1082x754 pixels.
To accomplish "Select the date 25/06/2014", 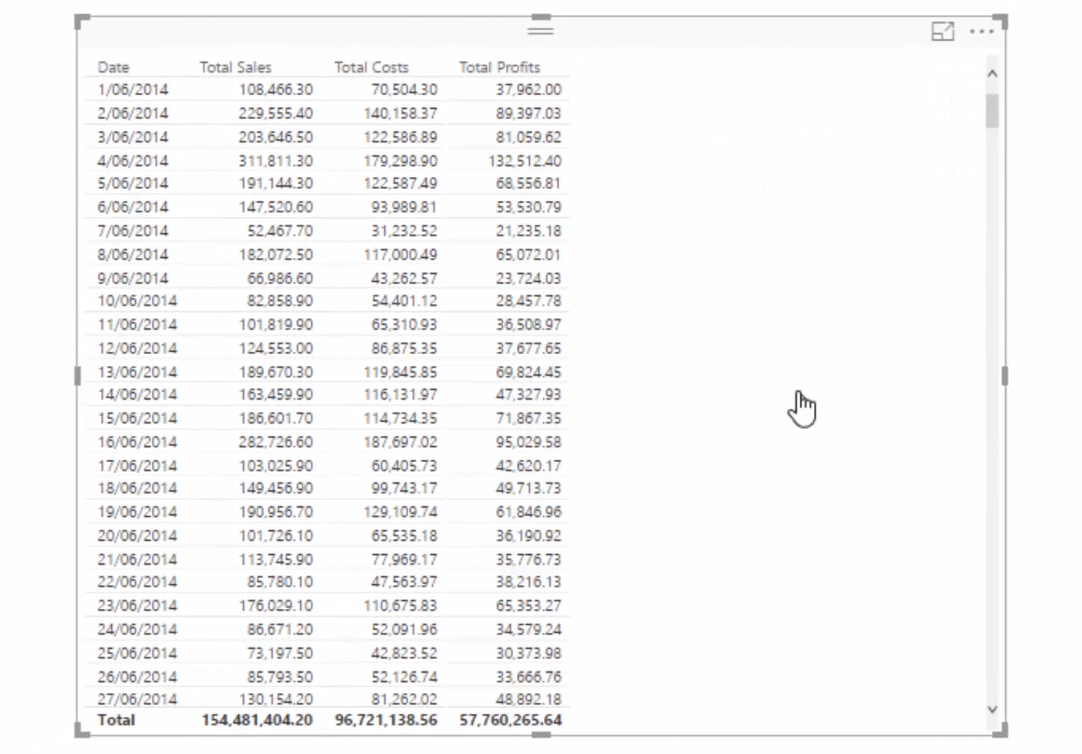I will [x=137, y=653].
